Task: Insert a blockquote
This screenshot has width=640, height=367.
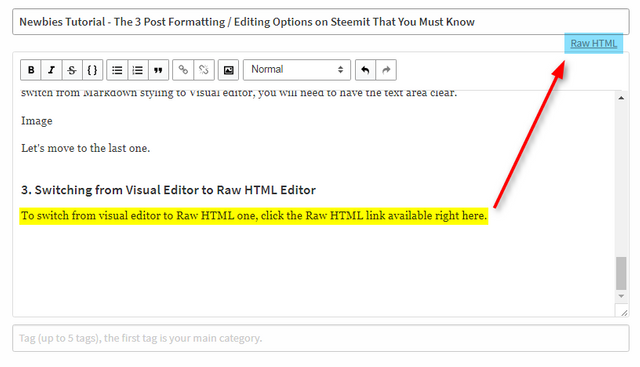Action: tap(158, 70)
